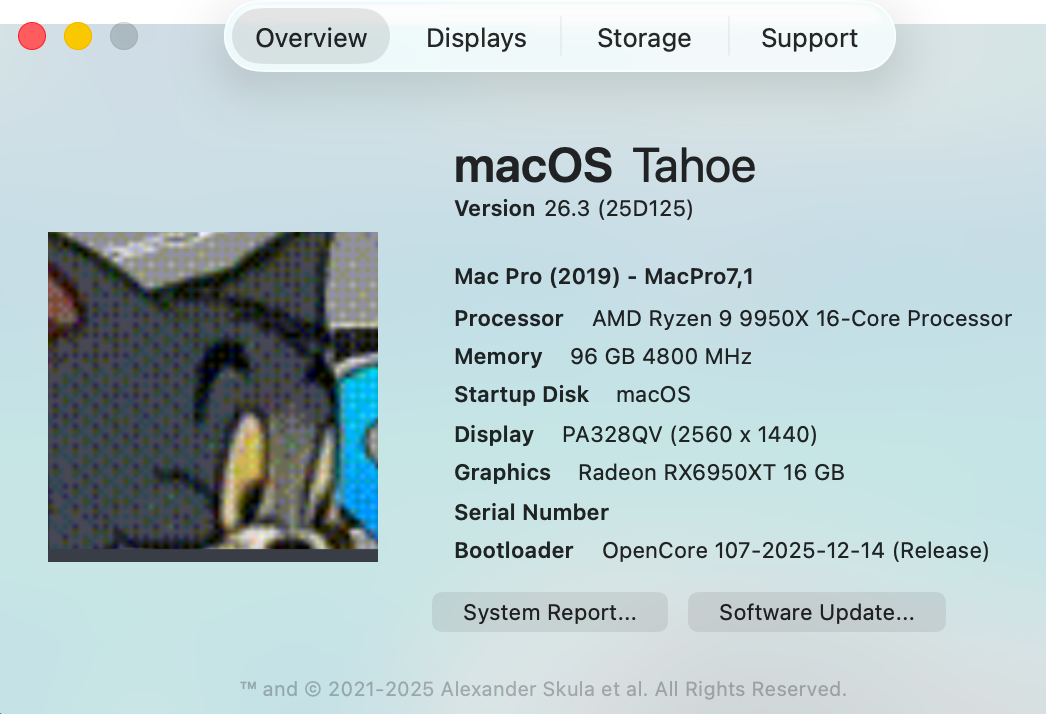The width and height of the screenshot is (1046, 714).
Task: Open the Displays tab
Action: [x=476, y=38]
